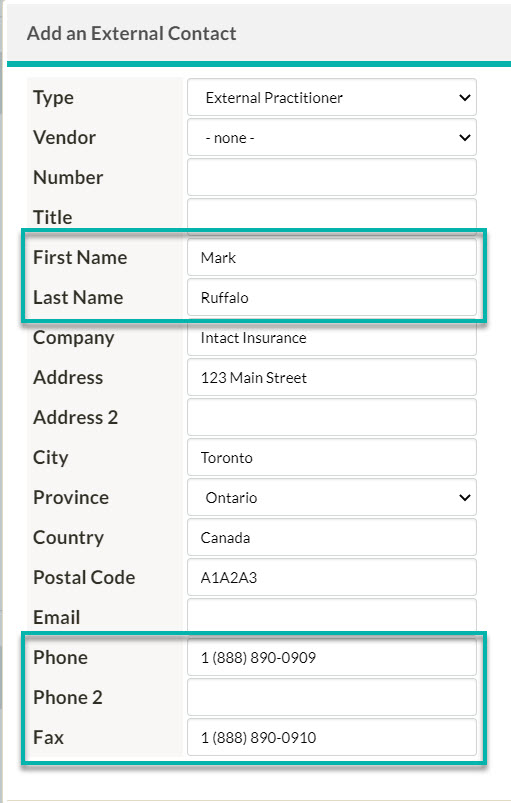Image resolution: width=511 pixels, height=803 pixels.
Task: Click the Company field with Intact Insurance
Action: 332,339
